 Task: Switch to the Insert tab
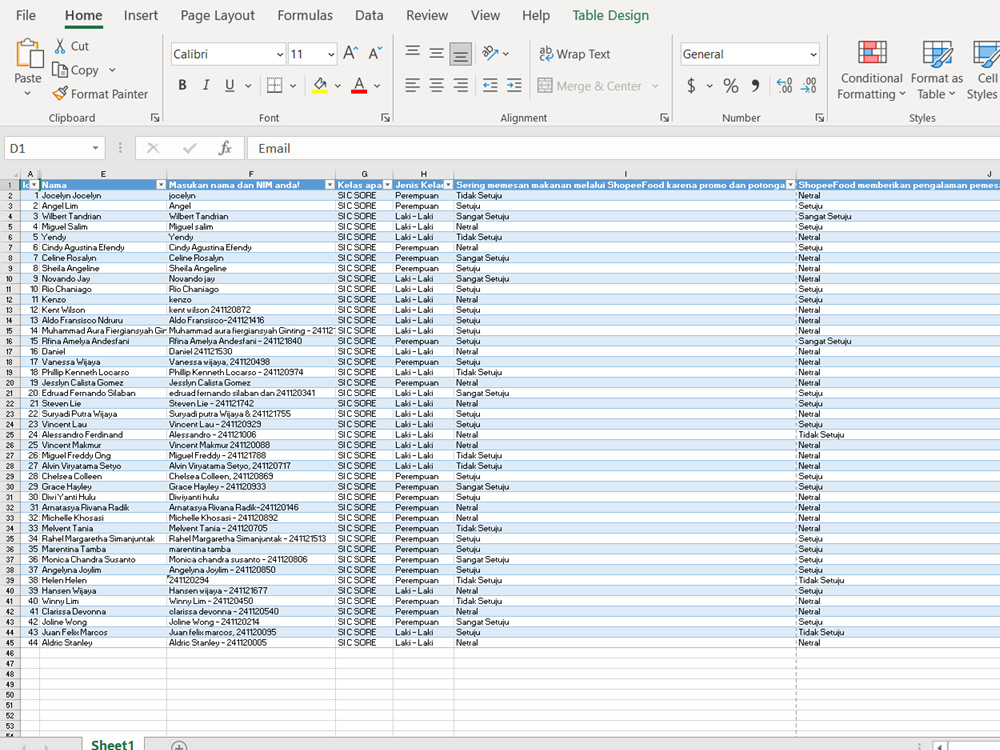[x=140, y=15]
